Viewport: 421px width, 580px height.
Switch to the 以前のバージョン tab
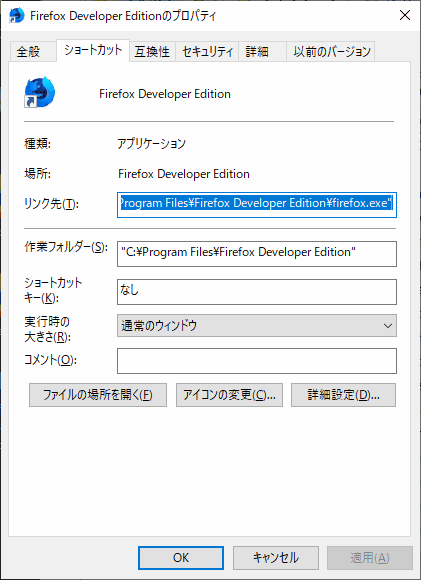tap(331, 51)
